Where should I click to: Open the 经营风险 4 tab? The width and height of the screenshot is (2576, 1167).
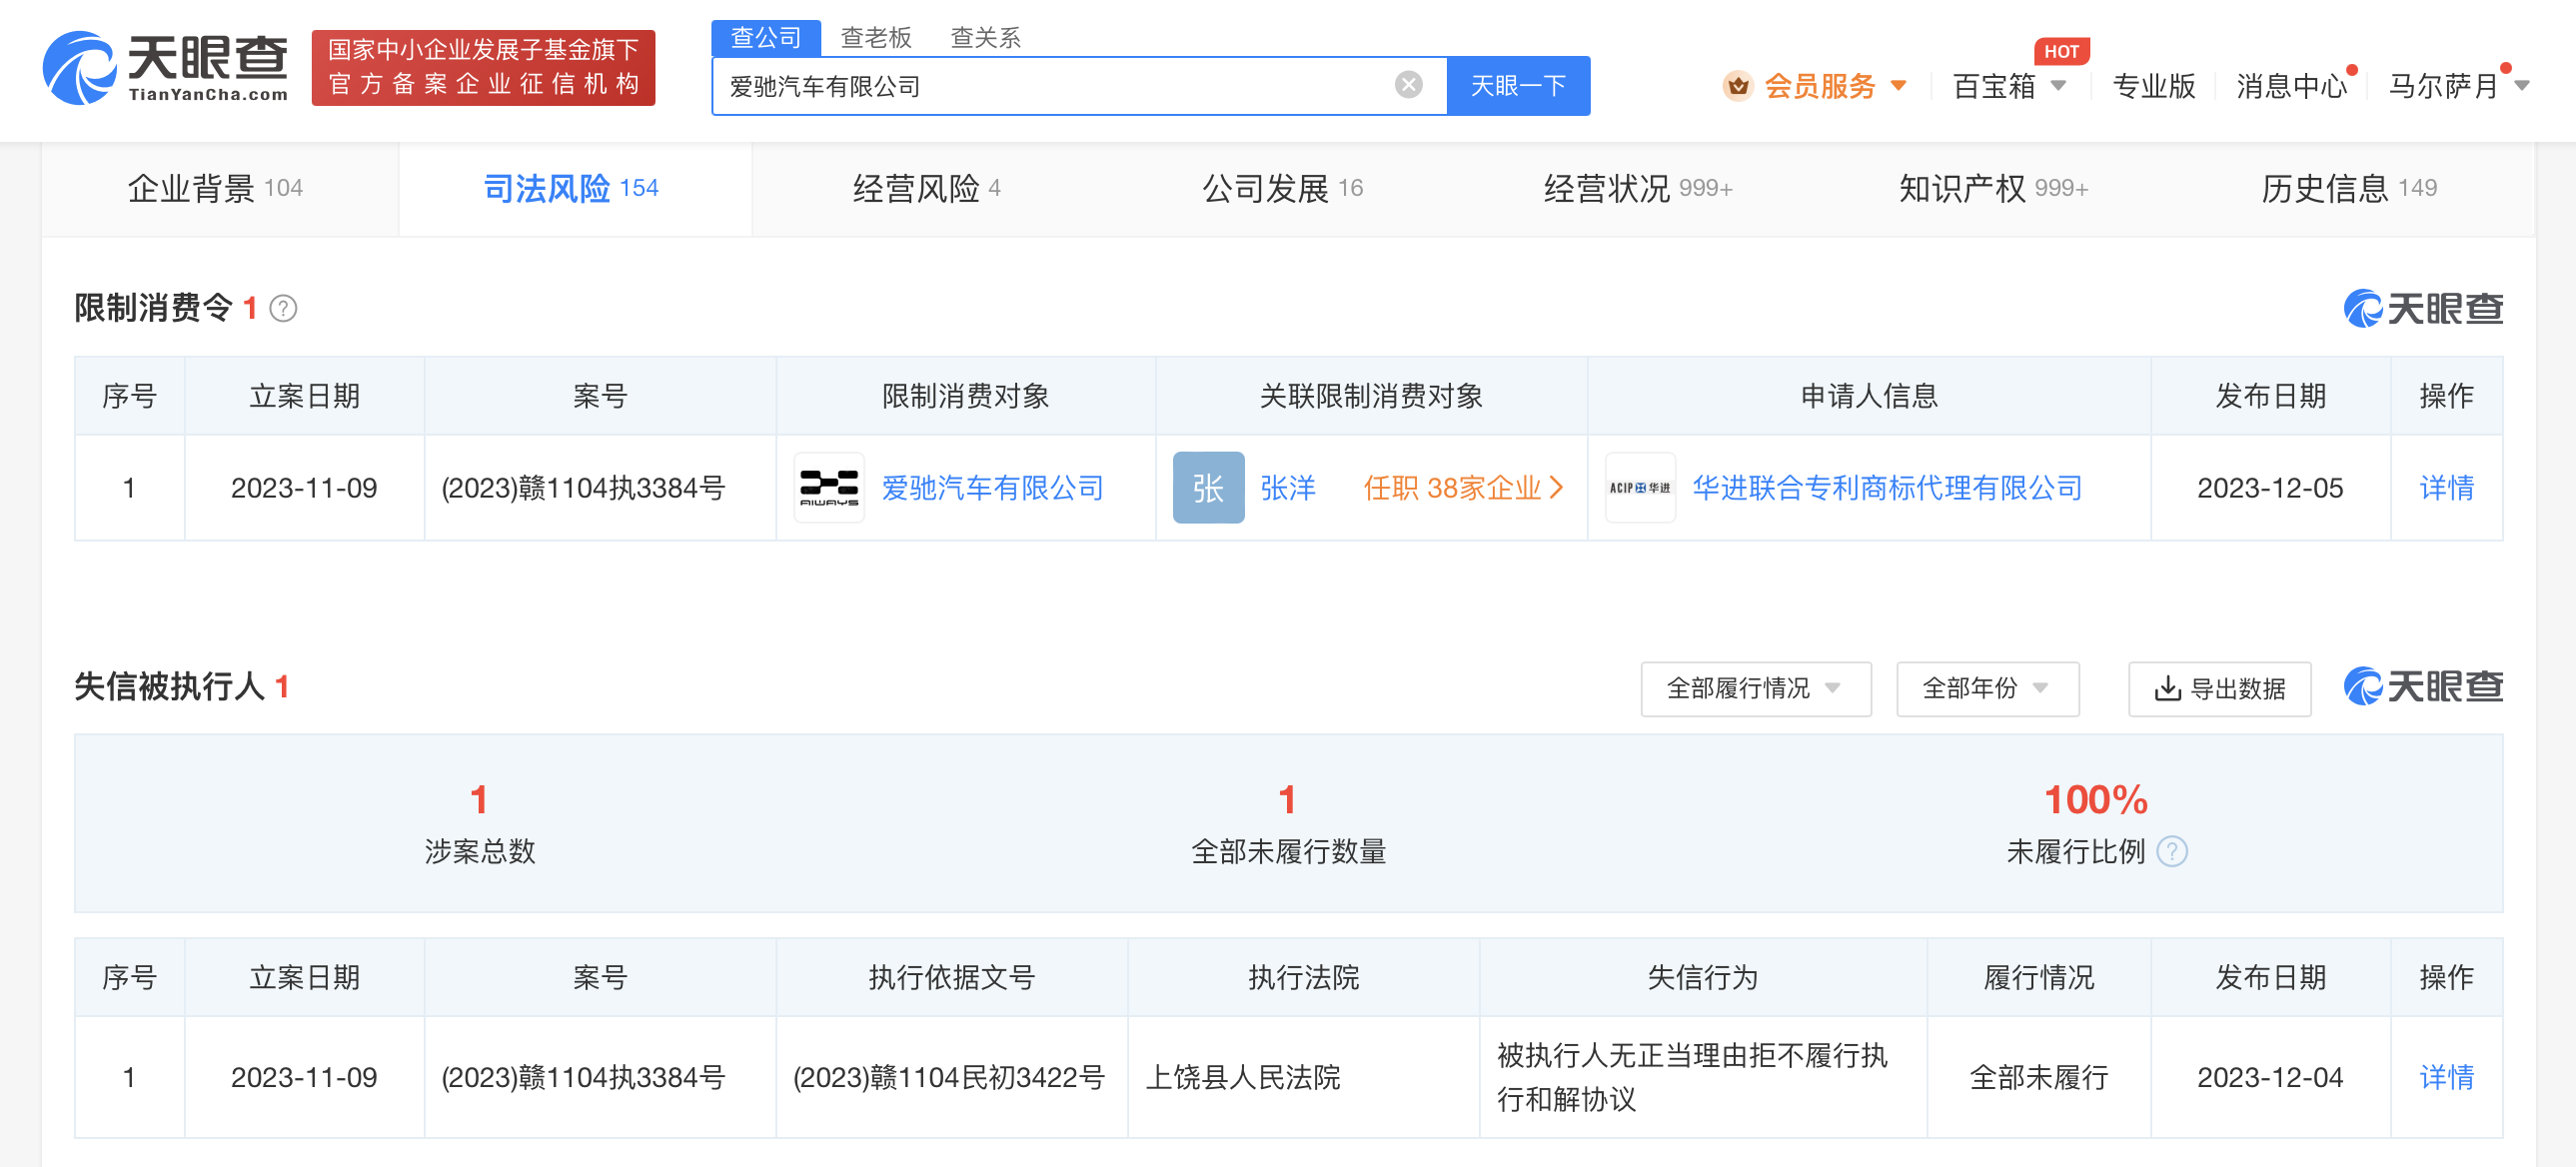pyautogui.click(x=926, y=188)
